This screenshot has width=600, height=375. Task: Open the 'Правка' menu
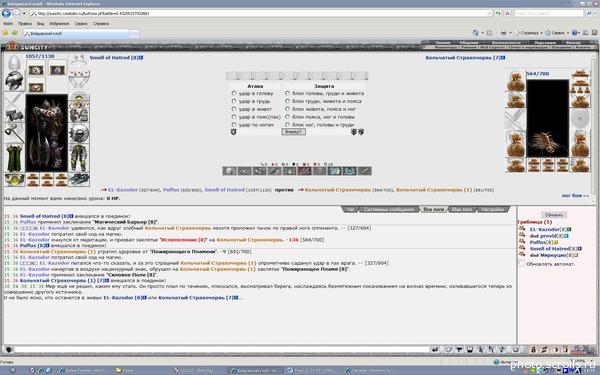25,24
